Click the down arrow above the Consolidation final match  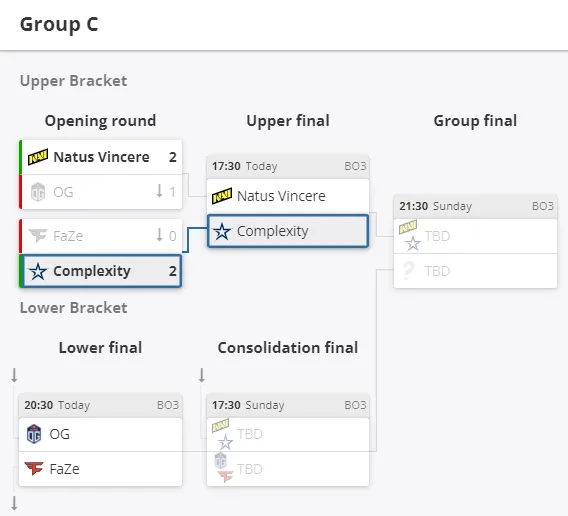pos(202,375)
